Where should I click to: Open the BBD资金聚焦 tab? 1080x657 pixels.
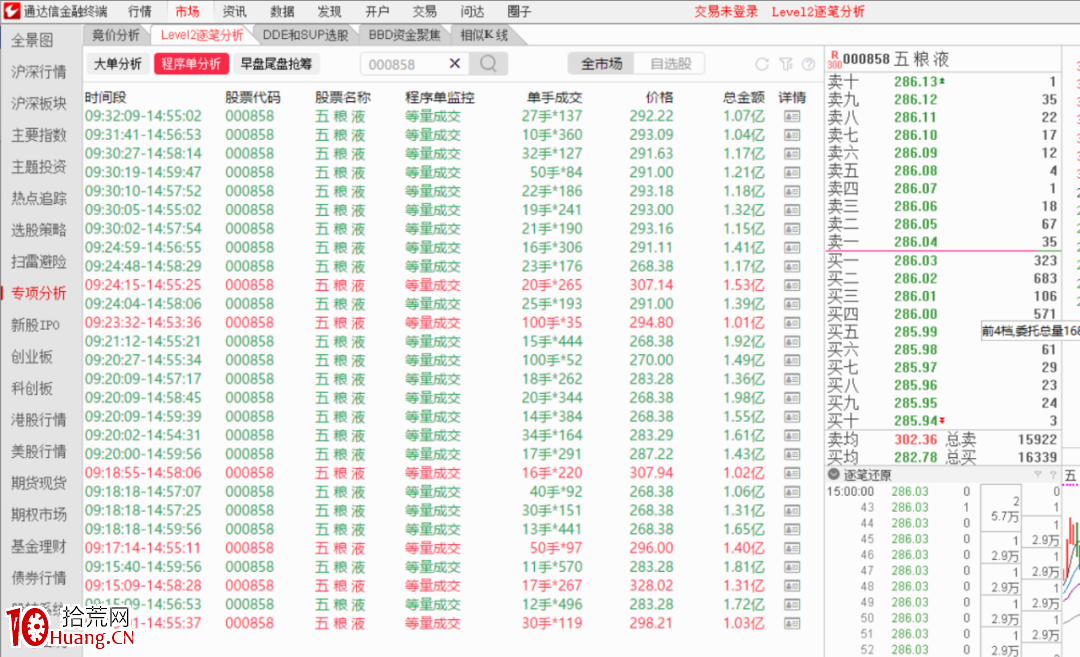click(x=404, y=35)
